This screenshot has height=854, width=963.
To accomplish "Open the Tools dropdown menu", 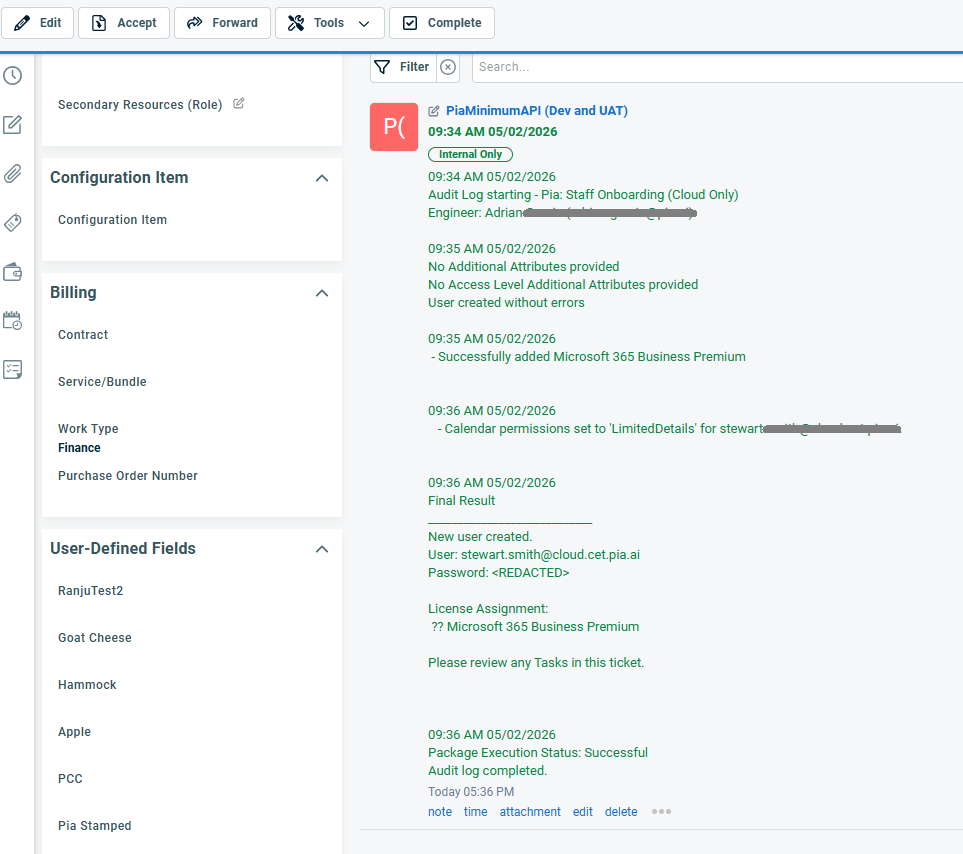I will point(329,23).
